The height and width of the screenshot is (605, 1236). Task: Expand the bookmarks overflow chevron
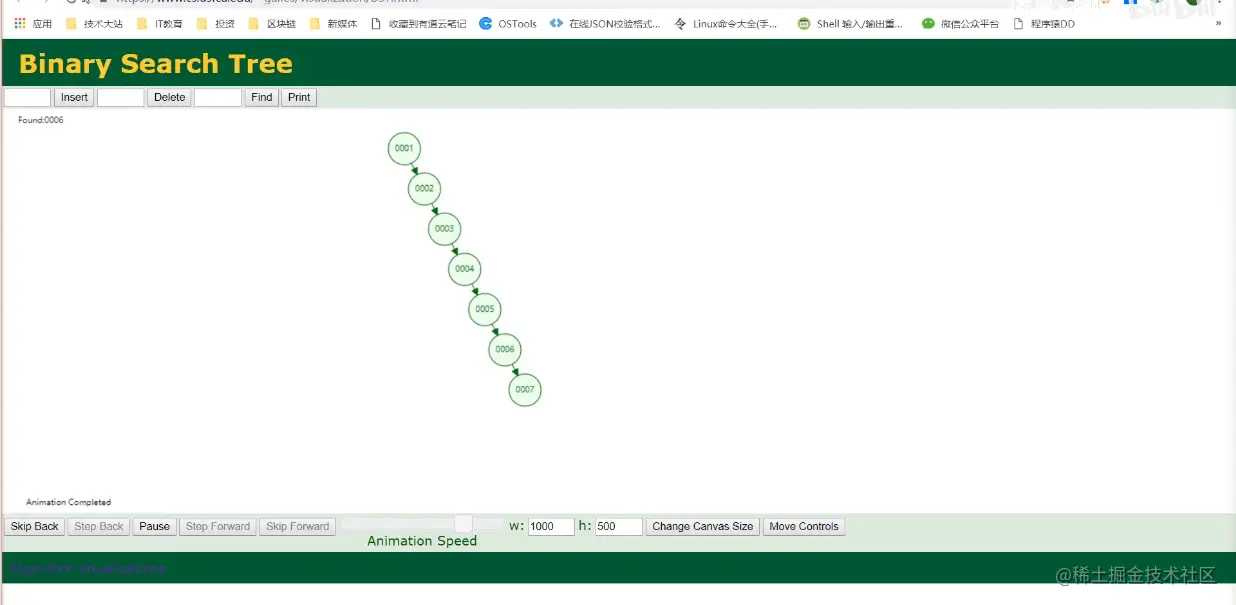coord(1218,23)
